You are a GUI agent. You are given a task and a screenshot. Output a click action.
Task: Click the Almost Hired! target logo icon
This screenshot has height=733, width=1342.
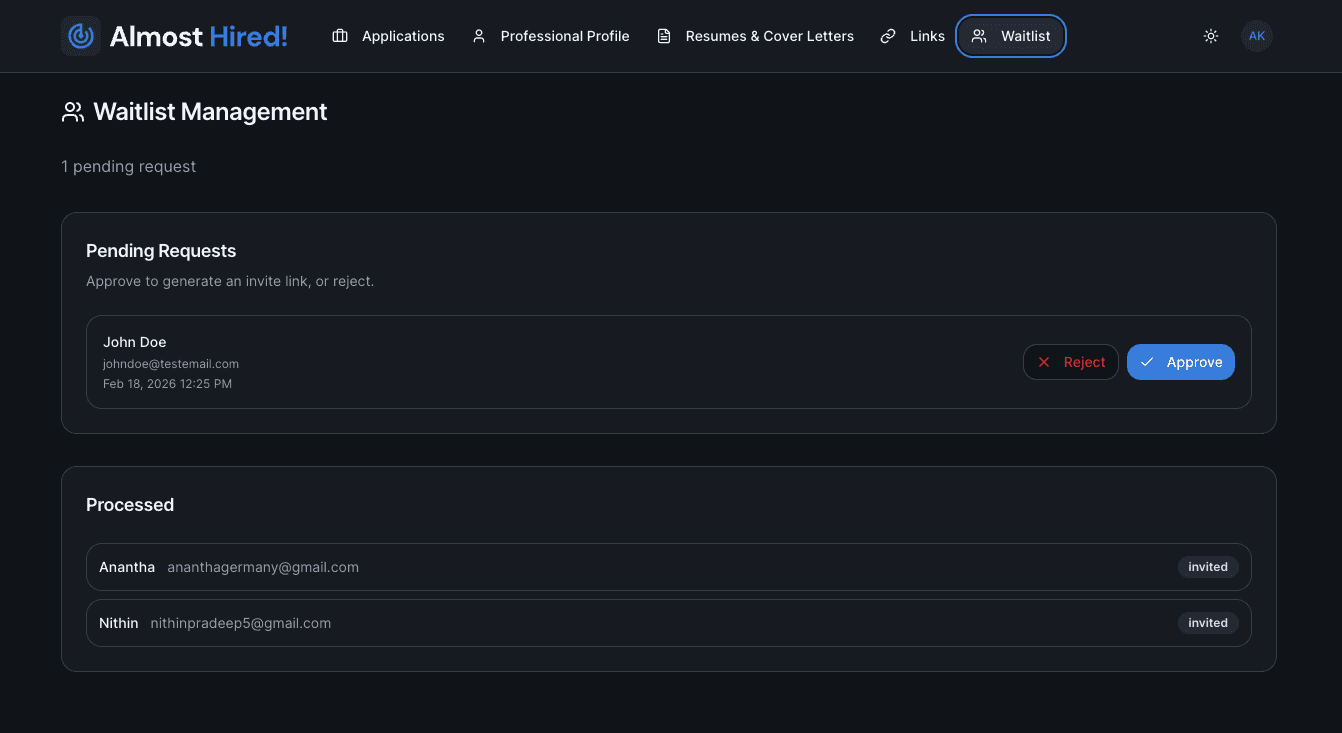pyautogui.click(x=81, y=36)
